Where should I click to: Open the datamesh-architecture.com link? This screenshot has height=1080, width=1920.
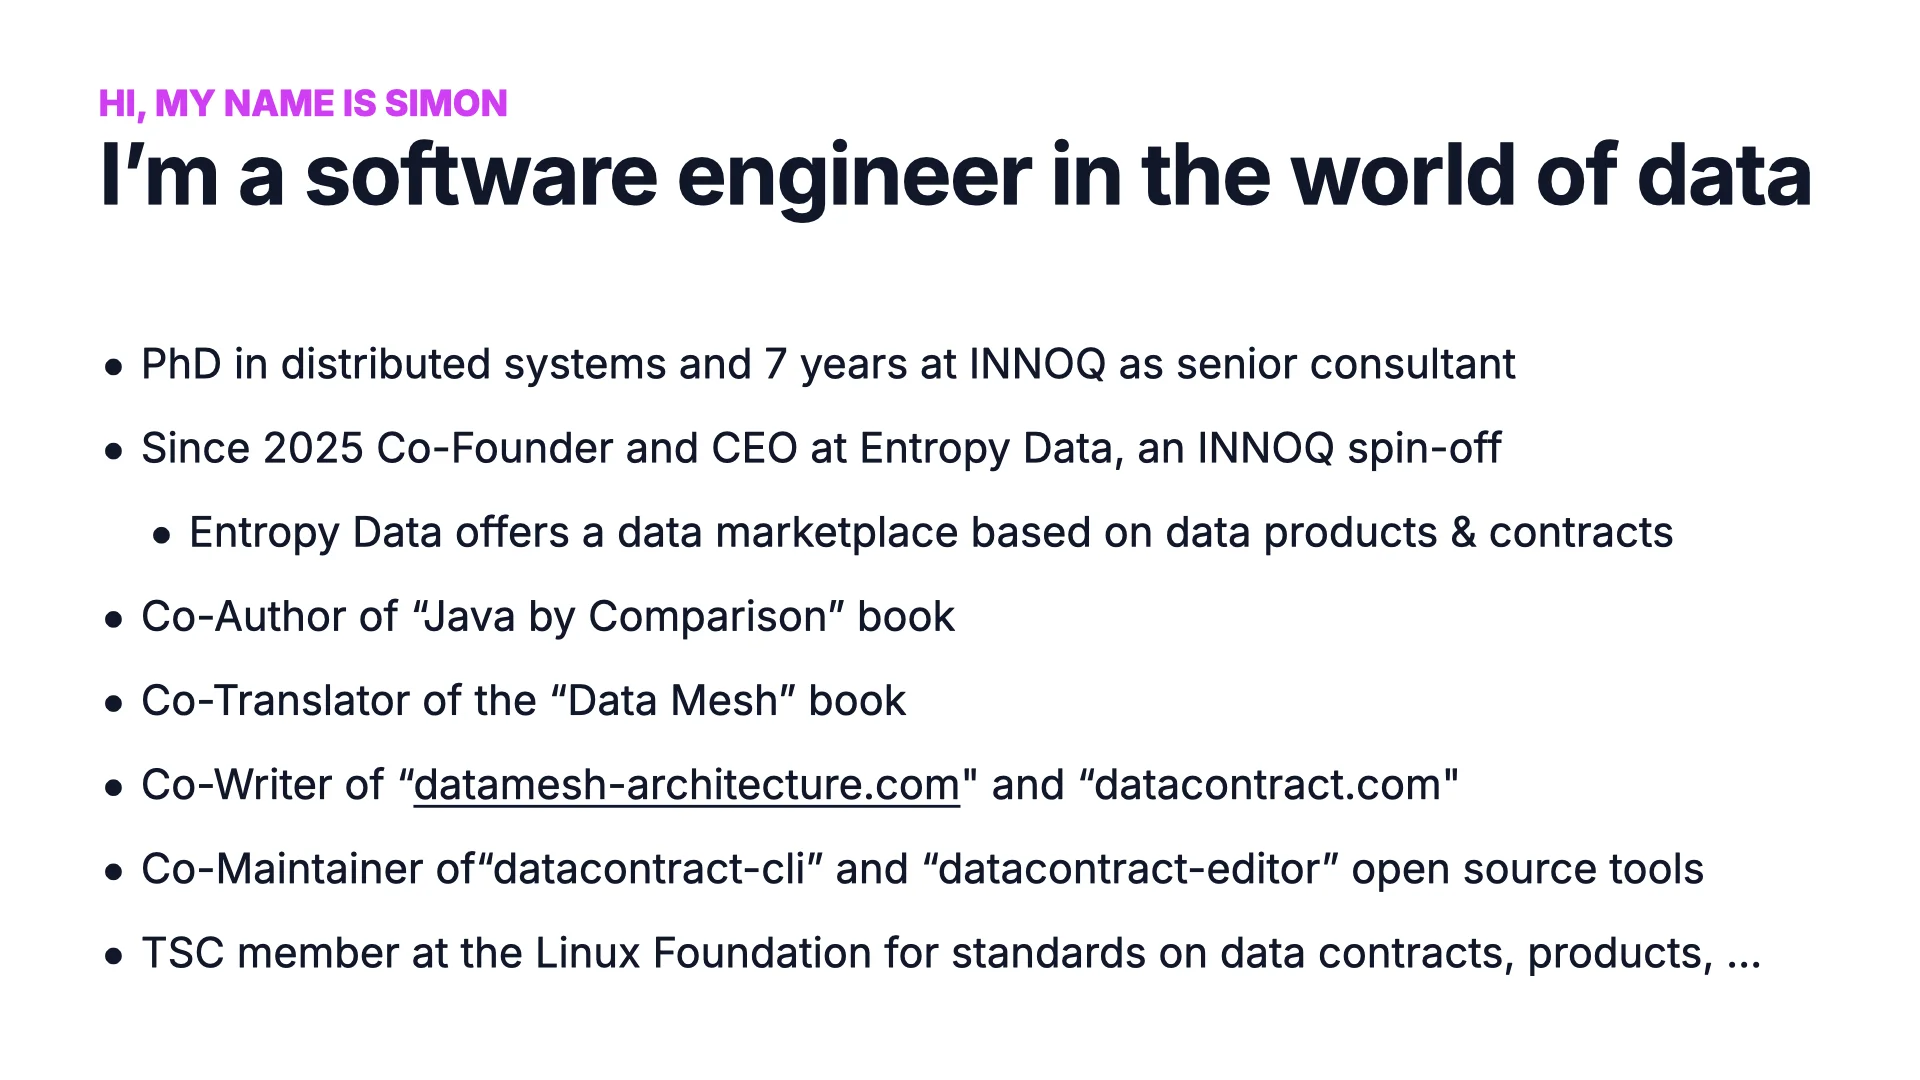click(686, 786)
